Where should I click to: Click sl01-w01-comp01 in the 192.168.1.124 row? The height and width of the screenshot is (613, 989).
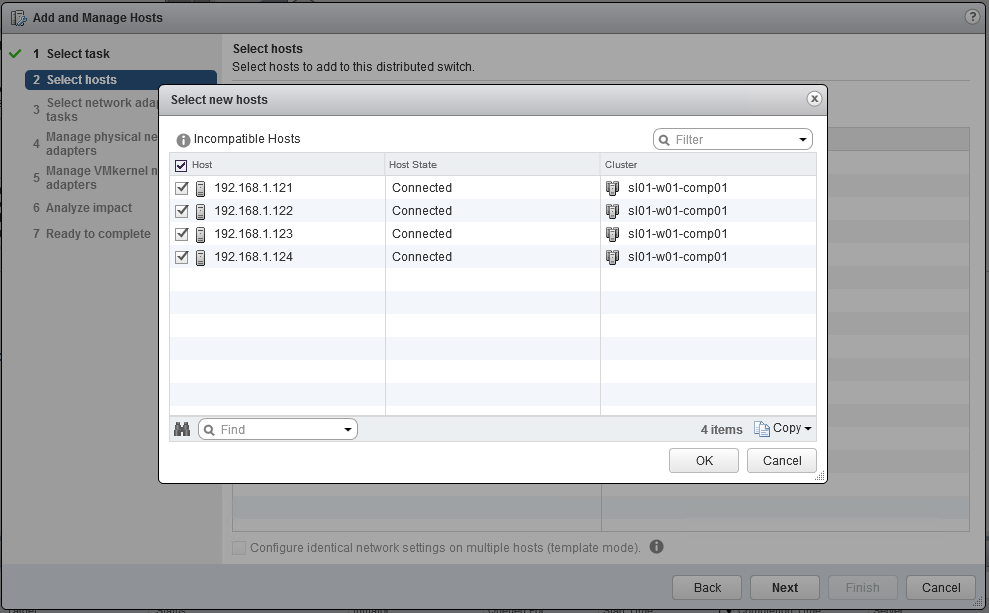[677, 257]
